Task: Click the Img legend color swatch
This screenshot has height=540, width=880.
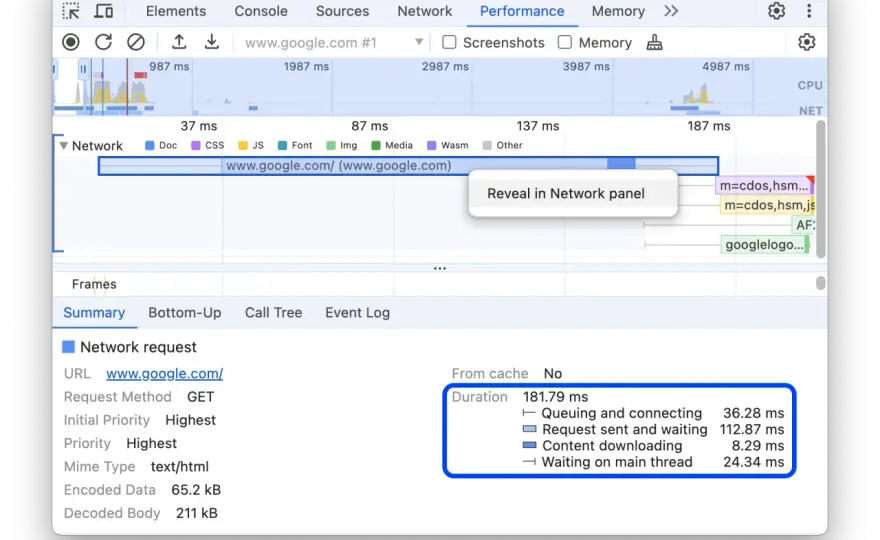Action: pyautogui.click(x=331, y=145)
